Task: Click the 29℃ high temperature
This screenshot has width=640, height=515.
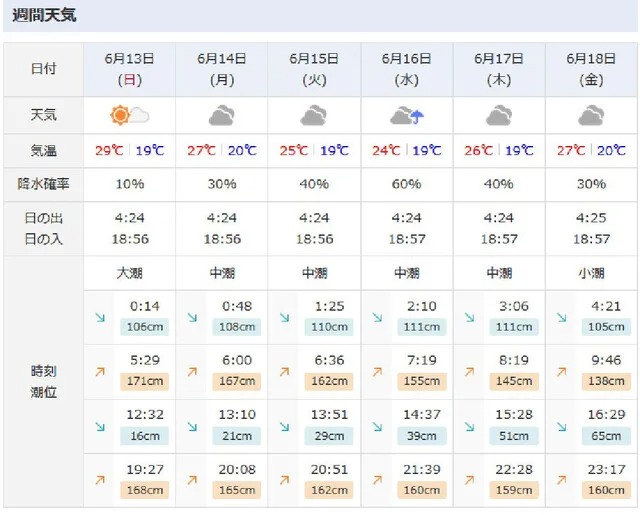Action: pos(109,151)
